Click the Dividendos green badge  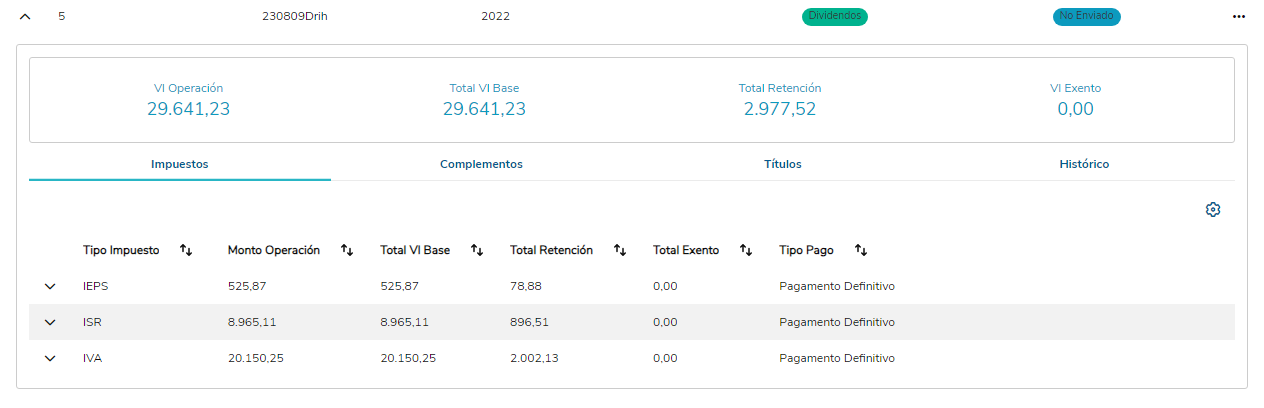(834, 17)
